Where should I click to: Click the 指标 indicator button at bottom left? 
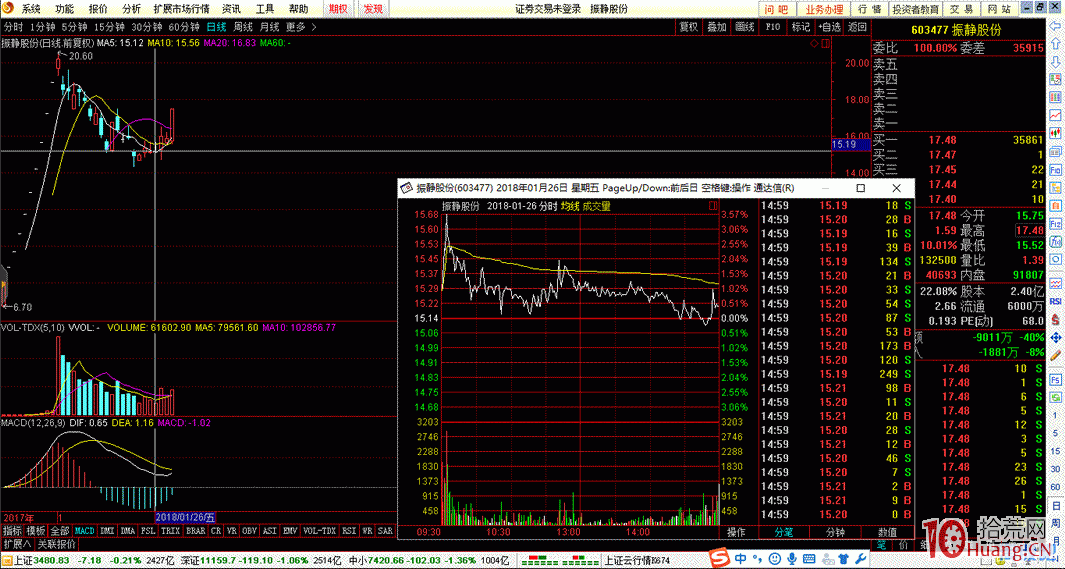pos(12,531)
